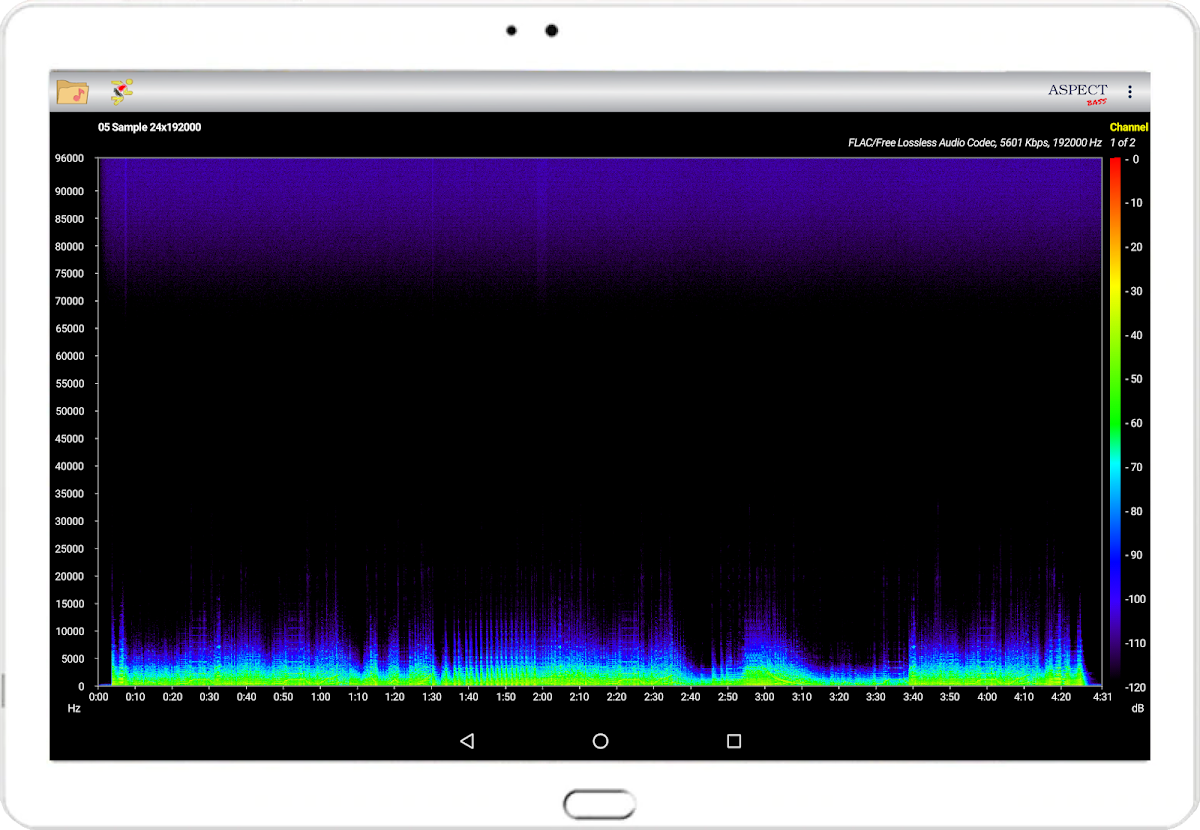Tap the Android recent apps button
This screenshot has height=830, width=1200.
(x=734, y=741)
